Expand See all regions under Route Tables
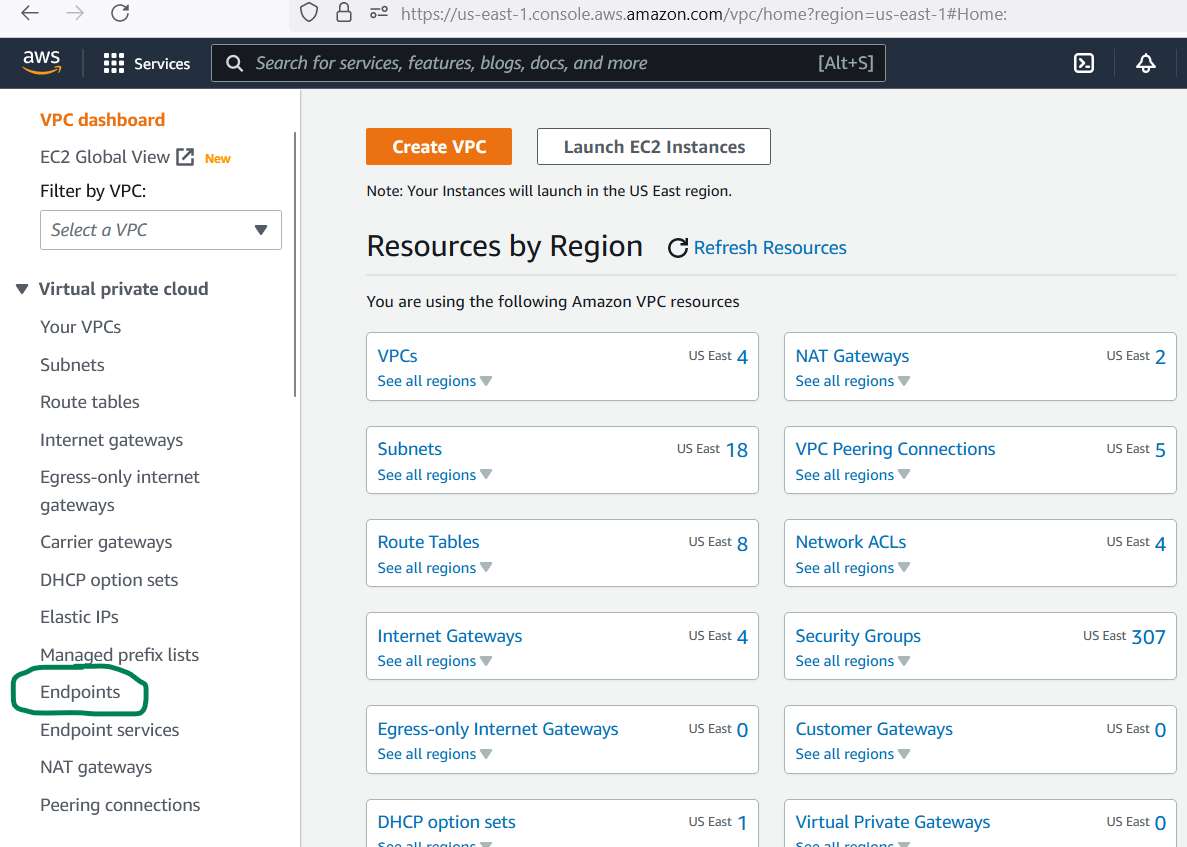The height and width of the screenshot is (847, 1187). pos(435,568)
